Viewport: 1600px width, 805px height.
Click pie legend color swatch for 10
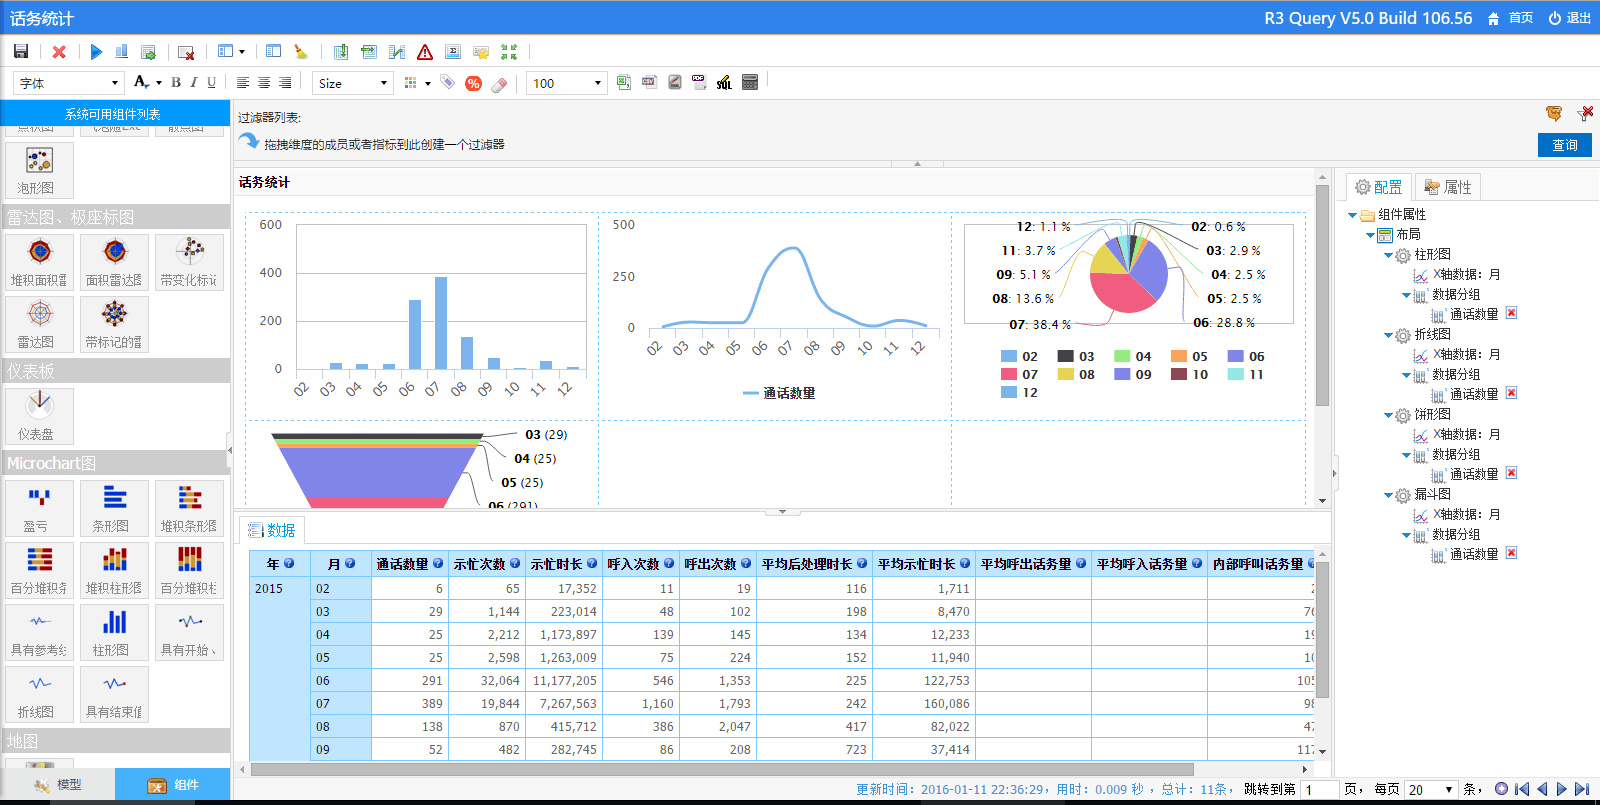click(x=1179, y=374)
